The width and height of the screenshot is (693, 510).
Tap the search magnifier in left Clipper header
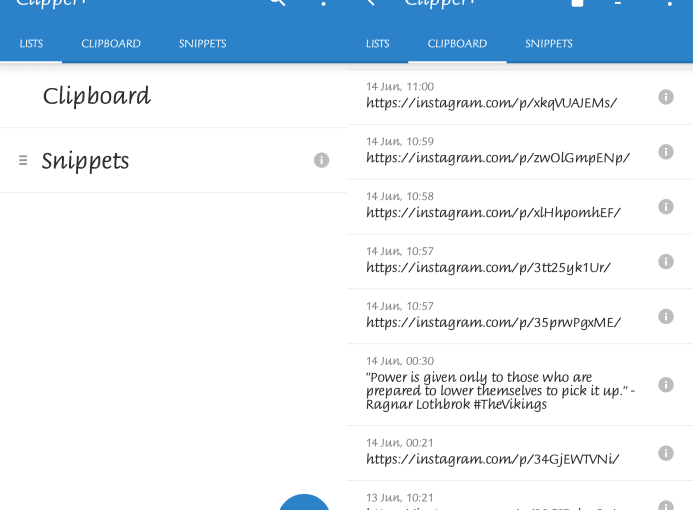(278, 2)
